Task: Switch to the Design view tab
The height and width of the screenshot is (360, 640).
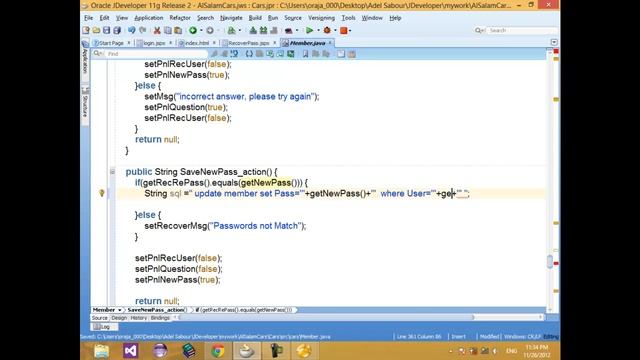Action: 119,318
